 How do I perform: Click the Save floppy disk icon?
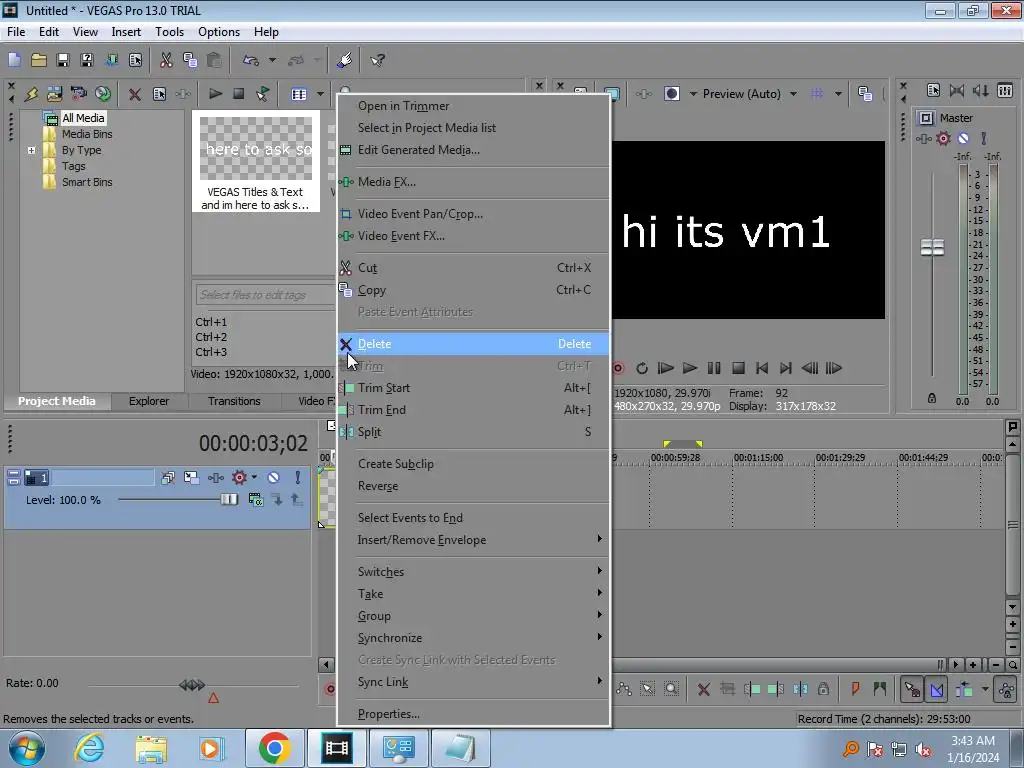click(63, 60)
